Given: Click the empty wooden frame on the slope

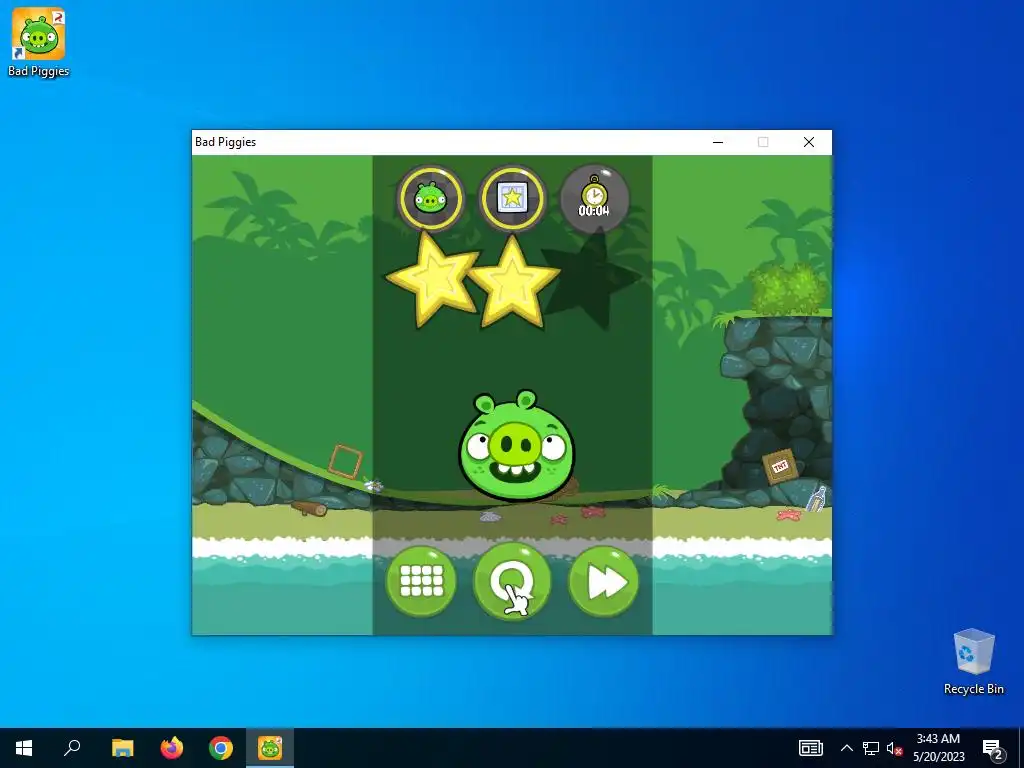Looking at the screenshot, I should pos(345,461).
